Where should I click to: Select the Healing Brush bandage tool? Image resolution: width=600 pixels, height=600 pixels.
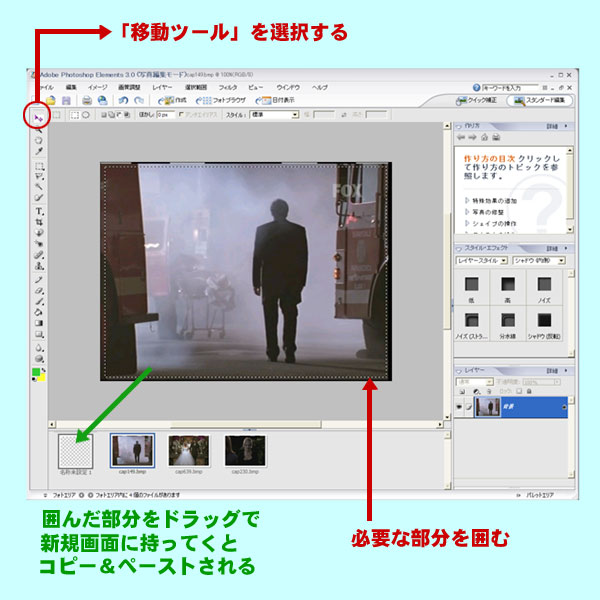click(39, 254)
